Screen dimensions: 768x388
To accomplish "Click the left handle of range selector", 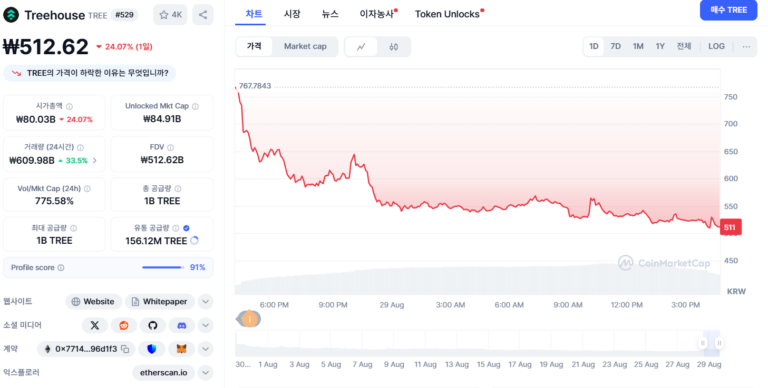I will pyautogui.click(x=703, y=343).
